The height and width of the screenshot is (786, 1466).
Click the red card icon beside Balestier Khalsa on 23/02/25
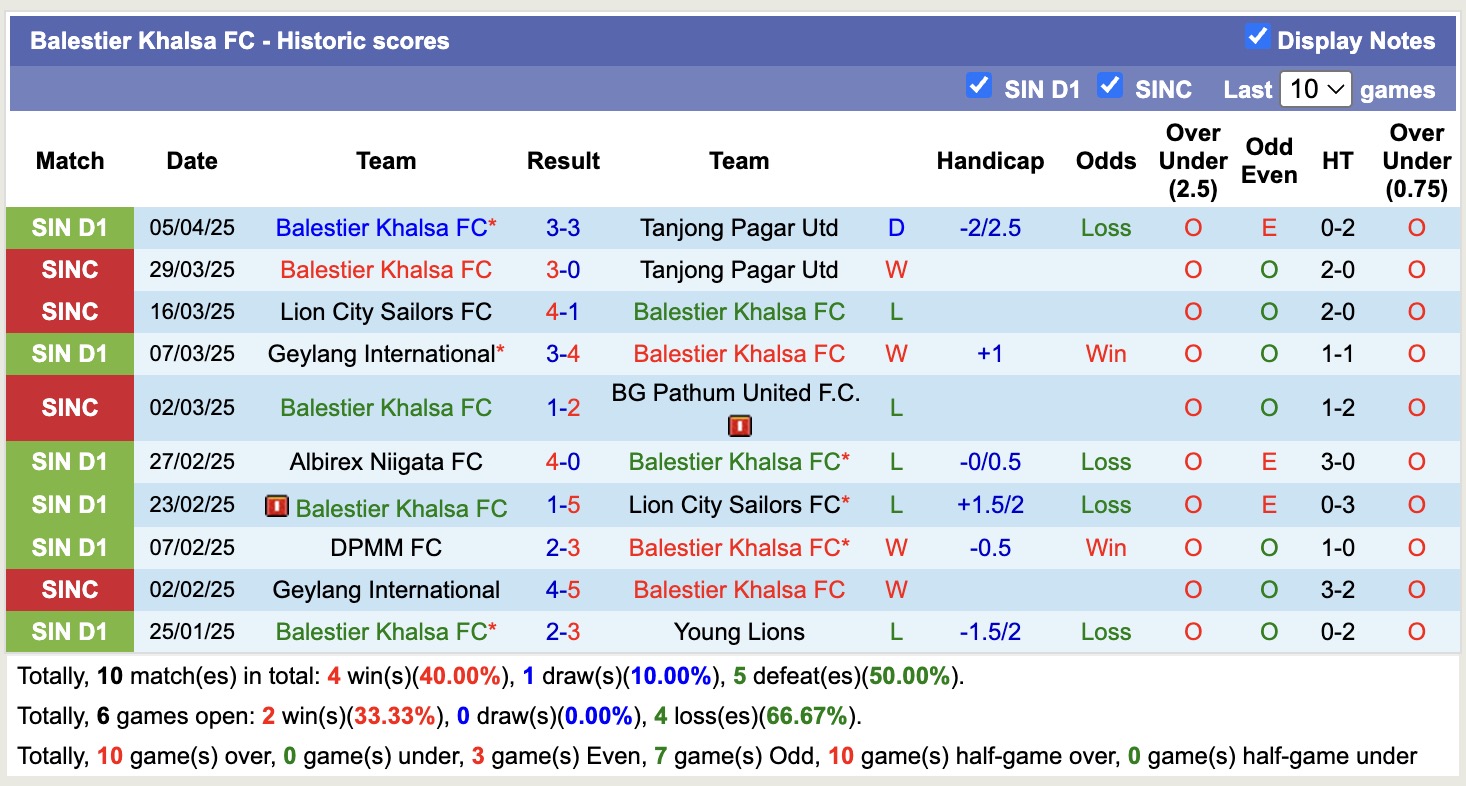pos(278,507)
